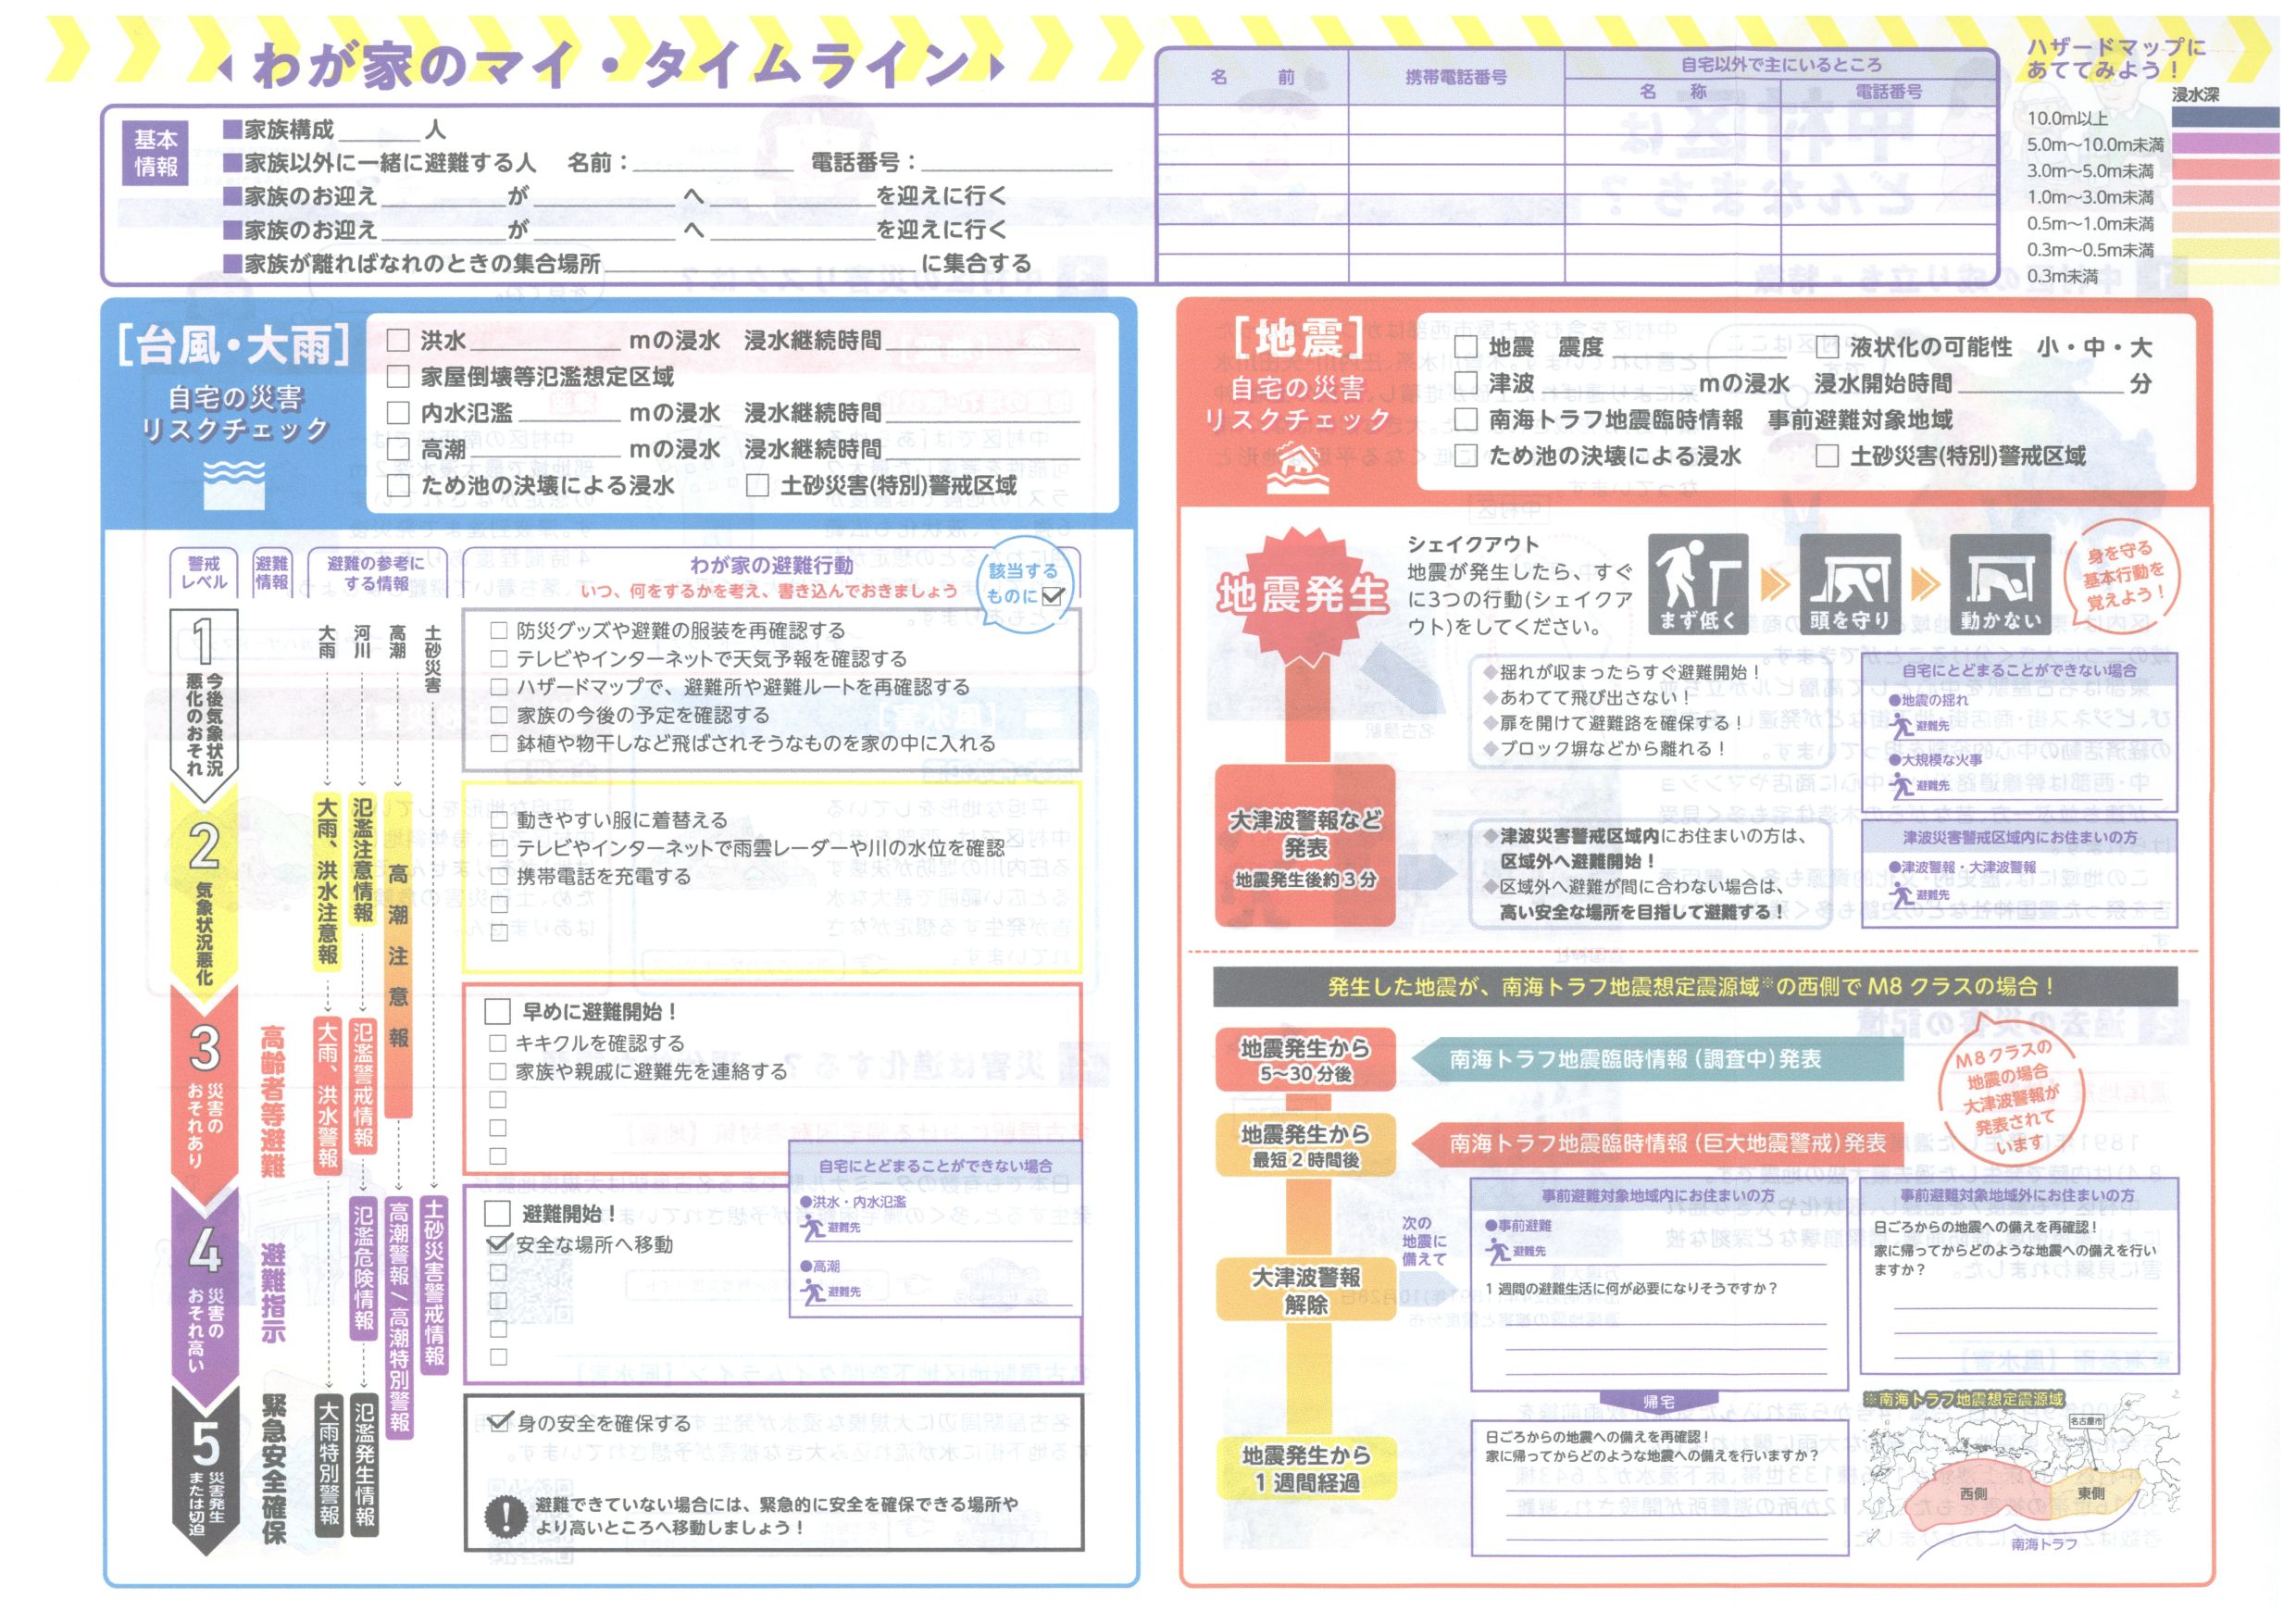Click the blue wave icon under 台風・大雨

click(x=234, y=485)
